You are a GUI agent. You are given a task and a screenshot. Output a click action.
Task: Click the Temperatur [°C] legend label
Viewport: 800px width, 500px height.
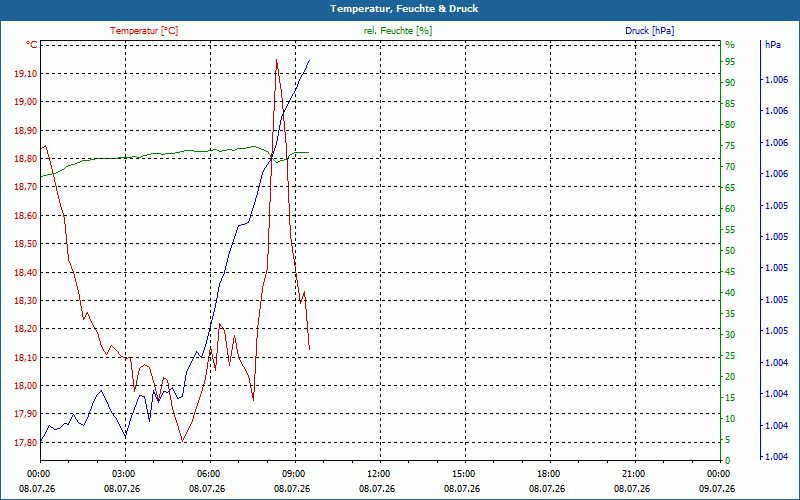(144, 31)
